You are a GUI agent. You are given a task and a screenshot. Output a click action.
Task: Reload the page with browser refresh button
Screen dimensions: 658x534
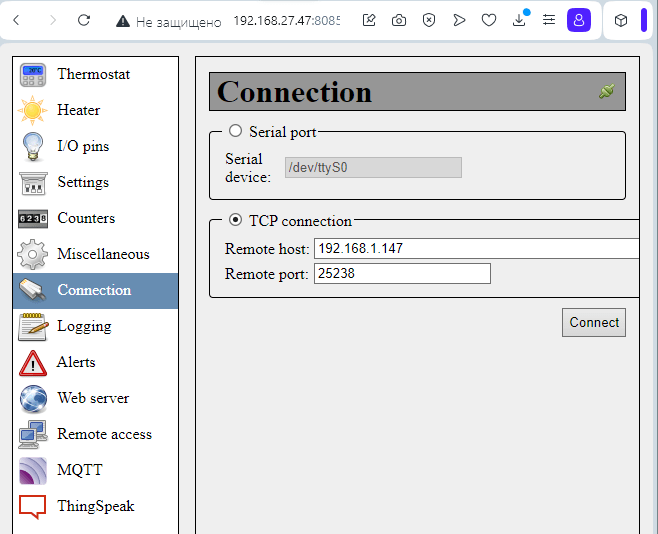pyautogui.click(x=84, y=20)
